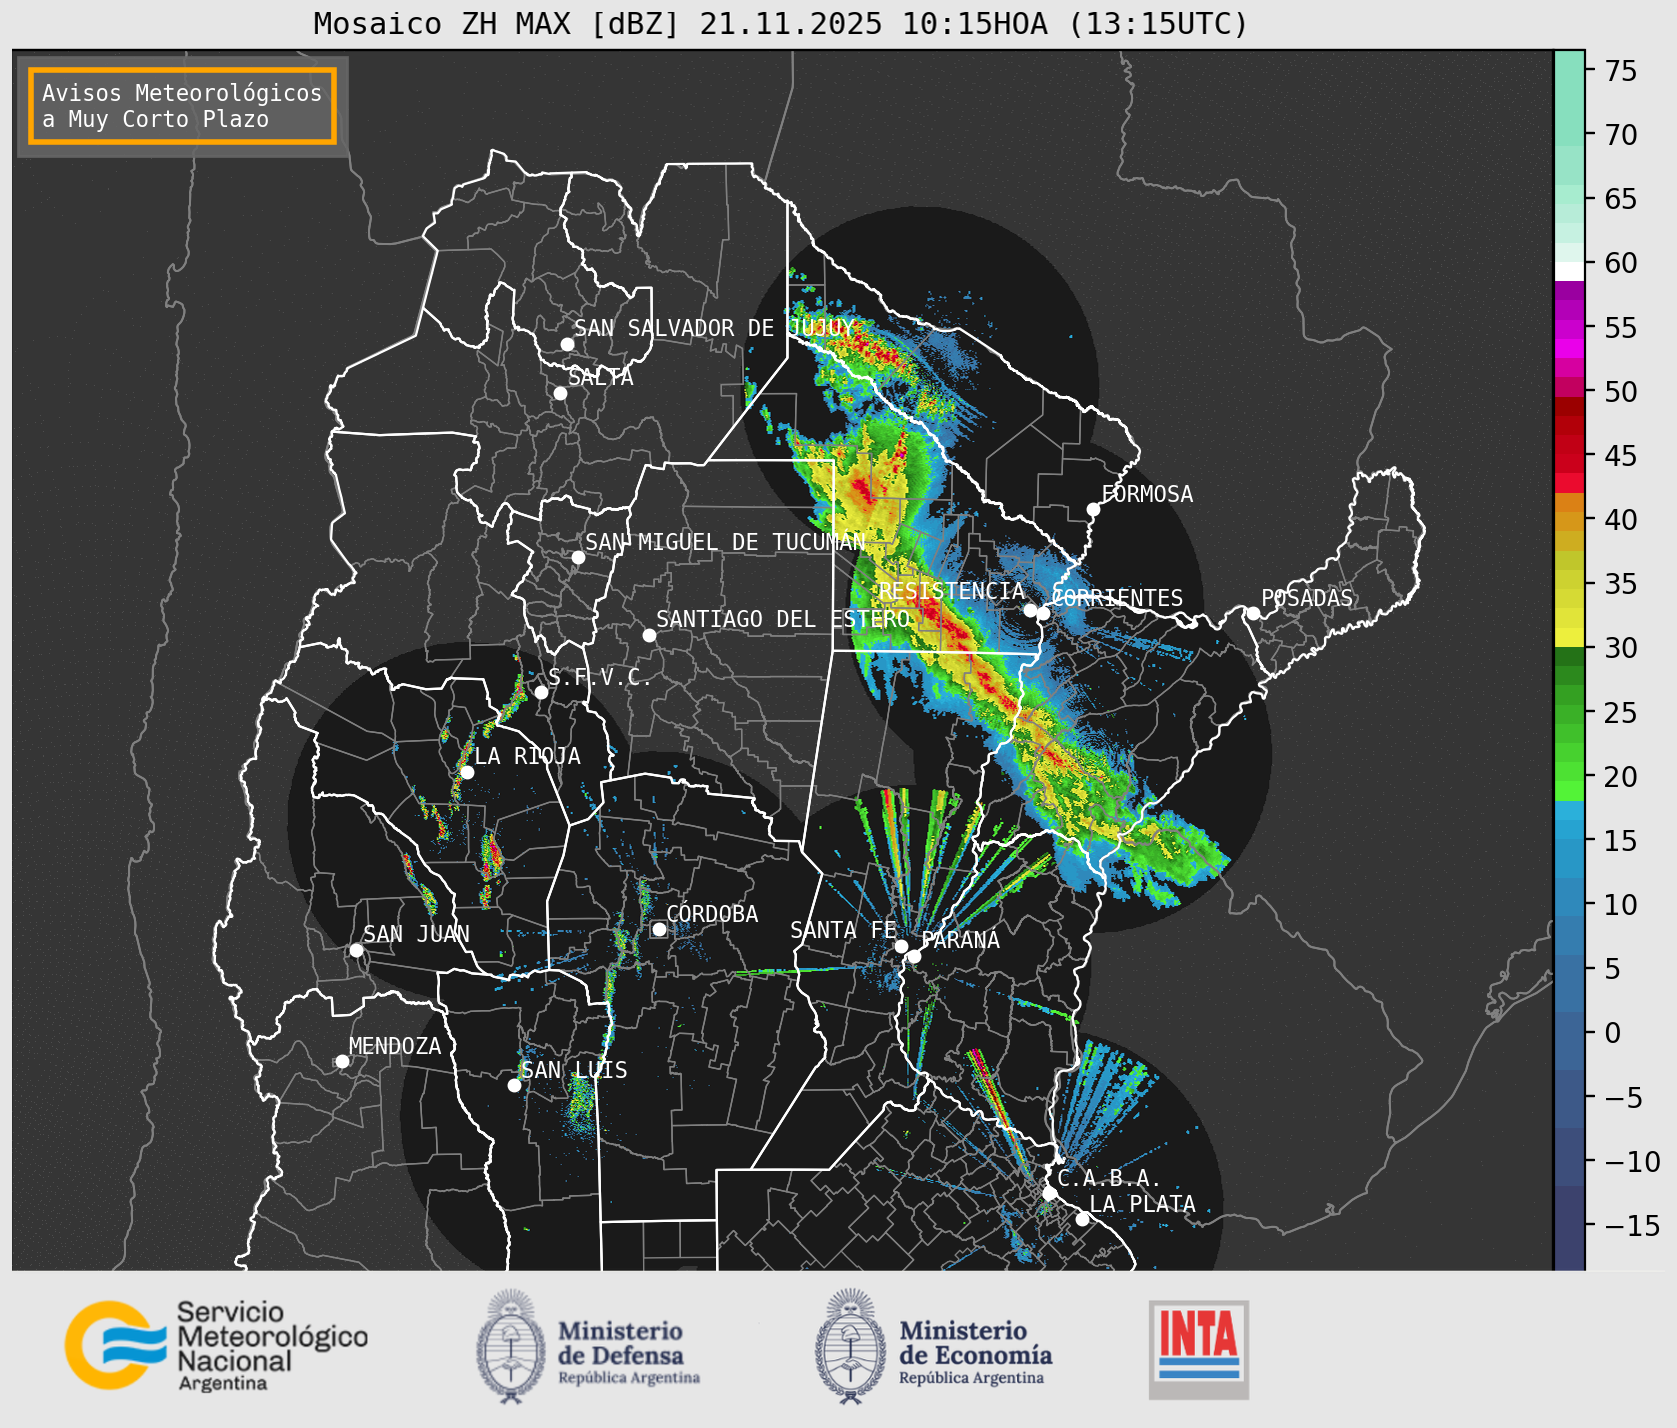Click the PARANÁ city marker dot

(914, 957)
